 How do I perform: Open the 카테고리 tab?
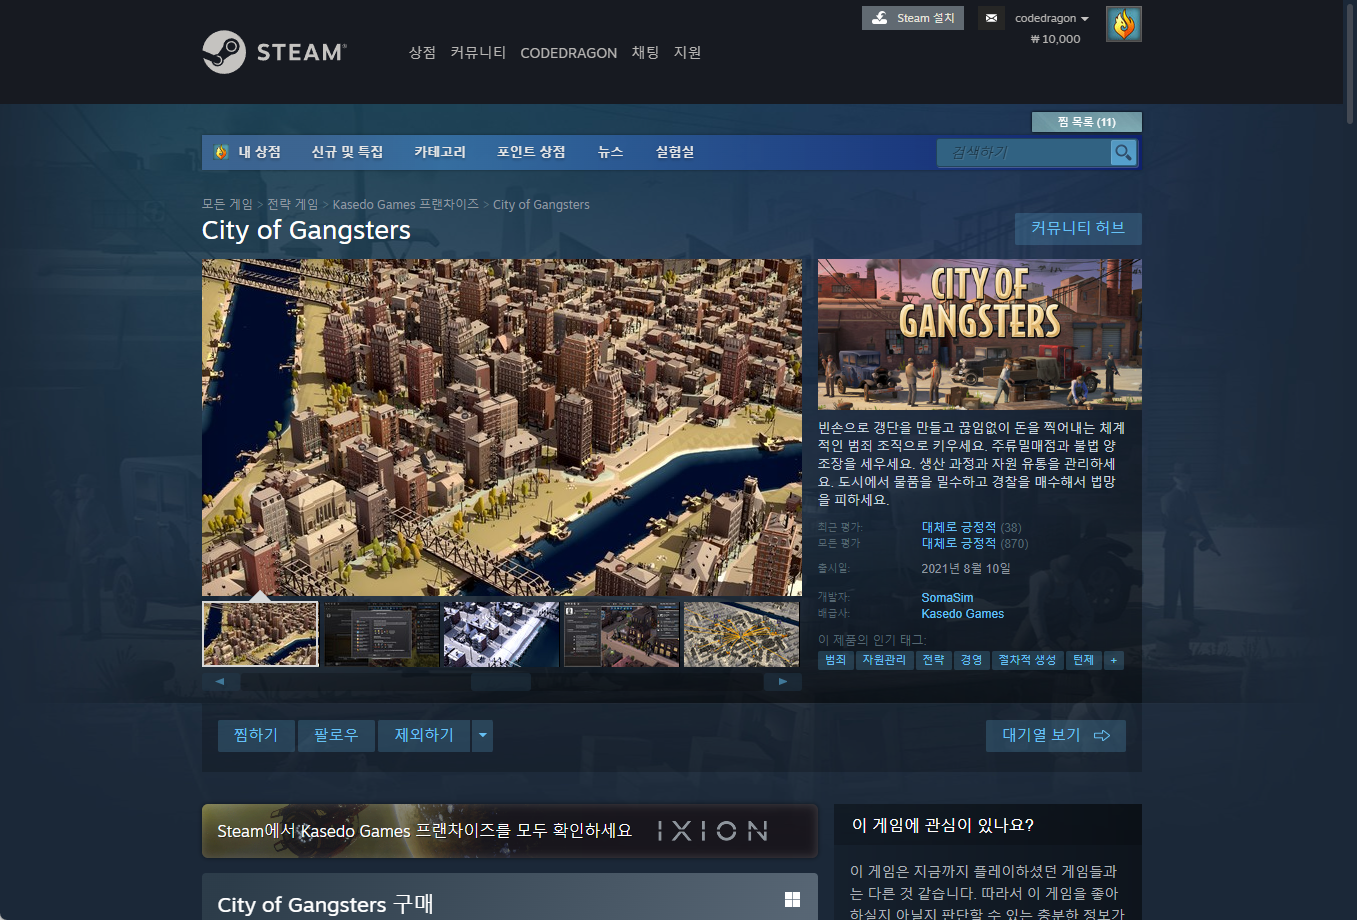(440, 152)
